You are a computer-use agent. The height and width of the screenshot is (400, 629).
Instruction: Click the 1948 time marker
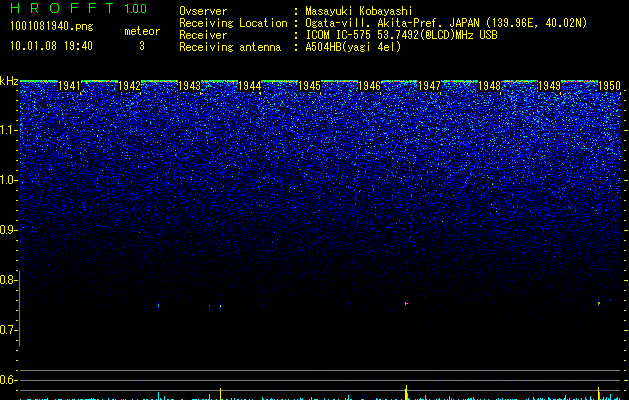pos(490,86)
